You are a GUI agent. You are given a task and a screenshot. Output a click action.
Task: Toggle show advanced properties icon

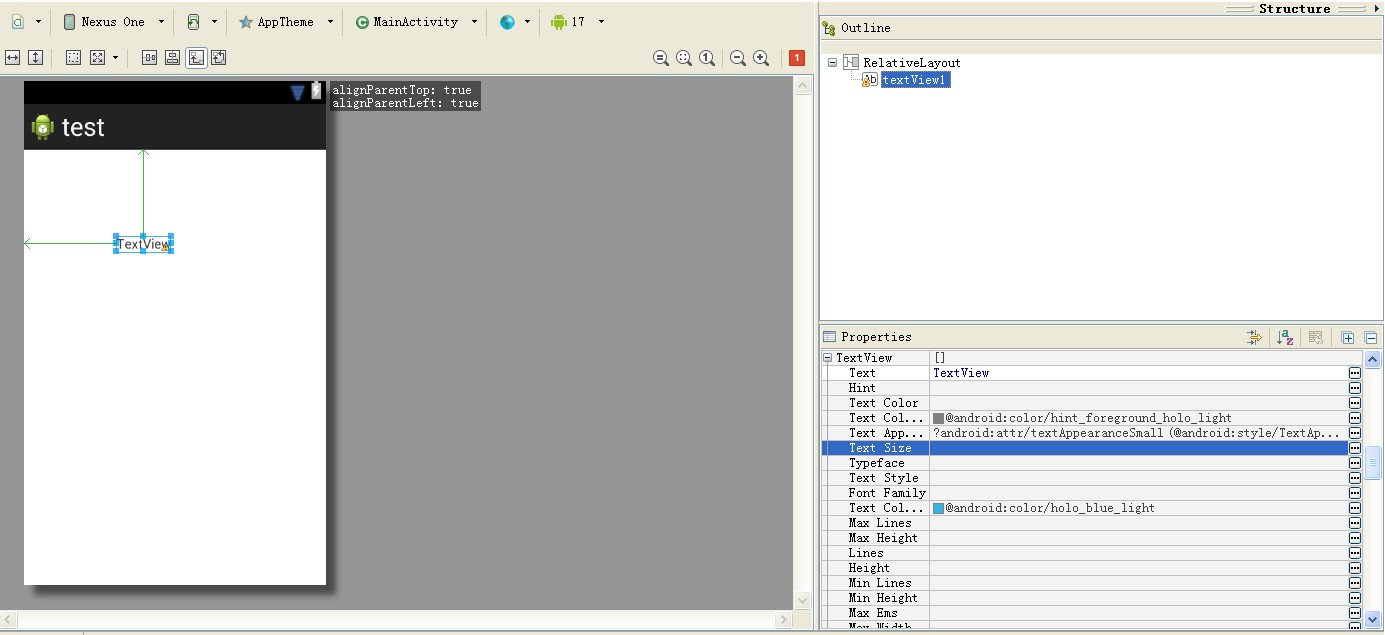pos(1253,337)
